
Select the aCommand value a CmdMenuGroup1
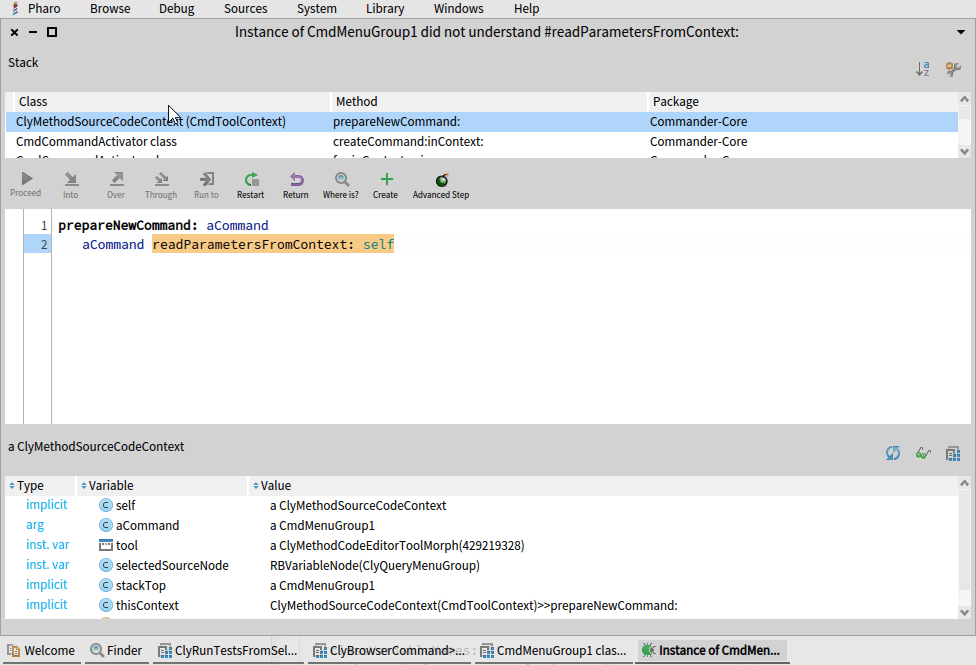[x=322, y=525]
